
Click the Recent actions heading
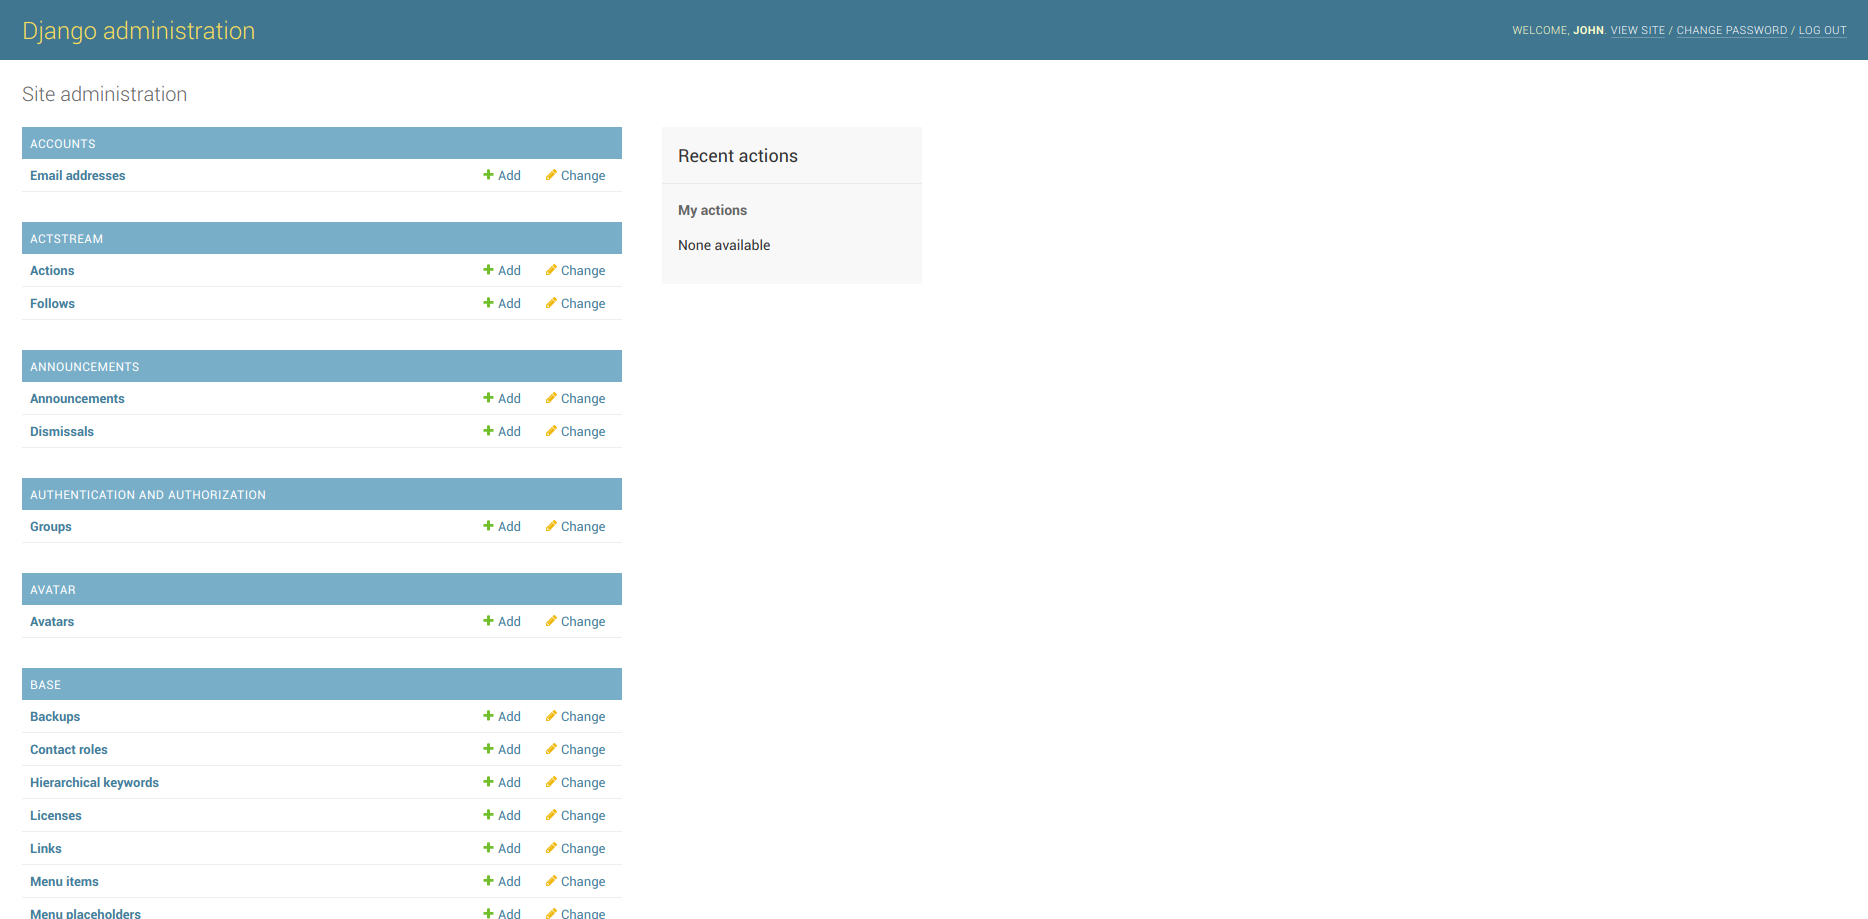coord(738,156)
